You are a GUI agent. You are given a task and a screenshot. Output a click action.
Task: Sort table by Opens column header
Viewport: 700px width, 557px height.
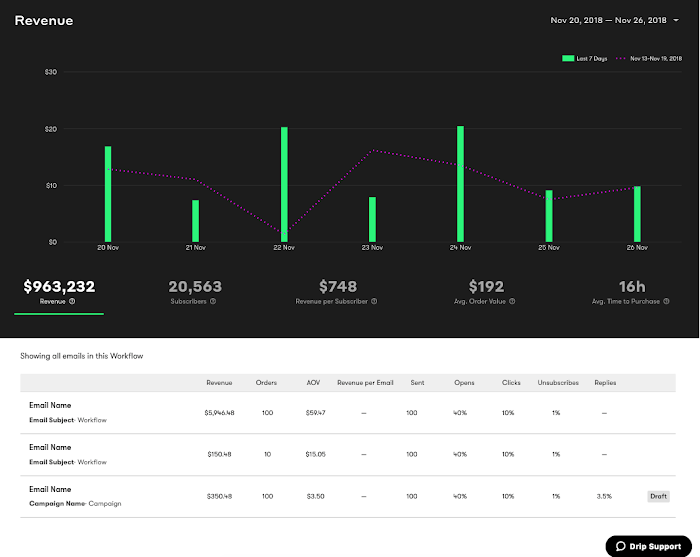(x=464, y=383)
